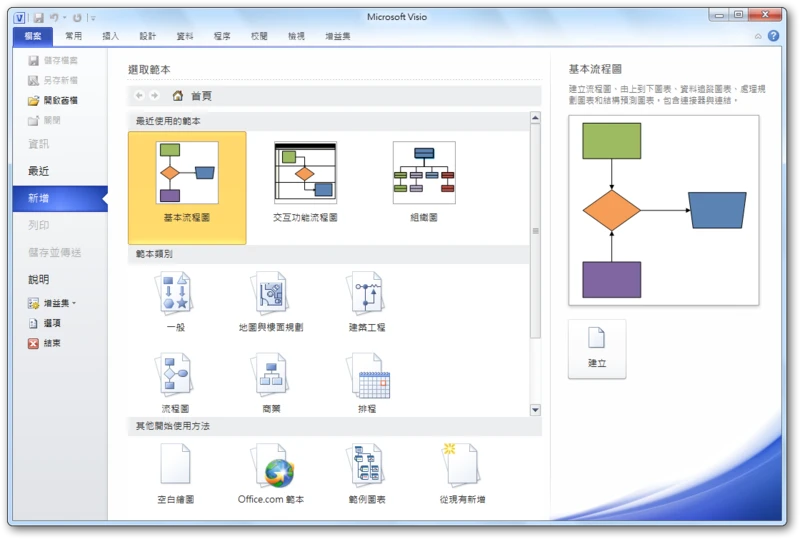Choose the 交互功能流程圖 template

(x=305, y=182)
